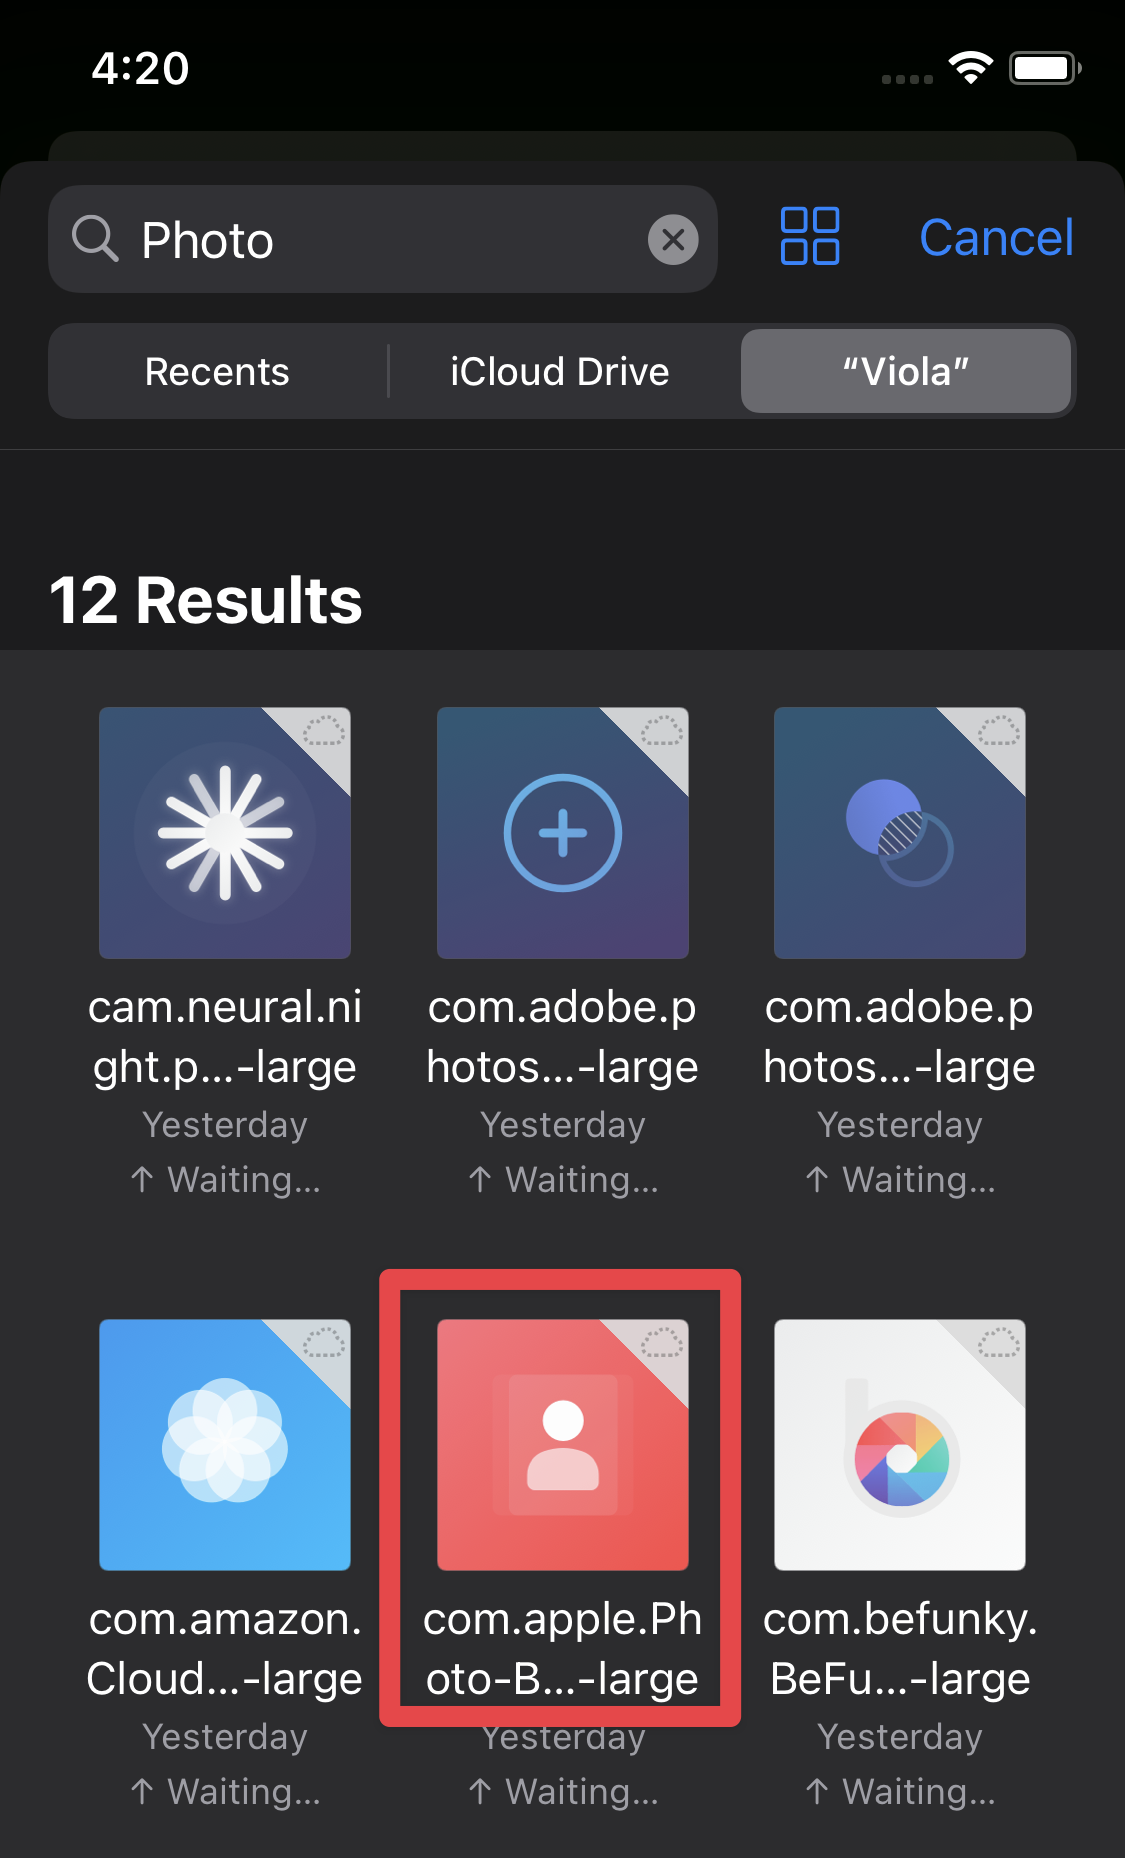Open the Adobe file with overlapping circles icon
Image resolution: width=1125 pixels, height=1858 pixels.
point(899,833)
